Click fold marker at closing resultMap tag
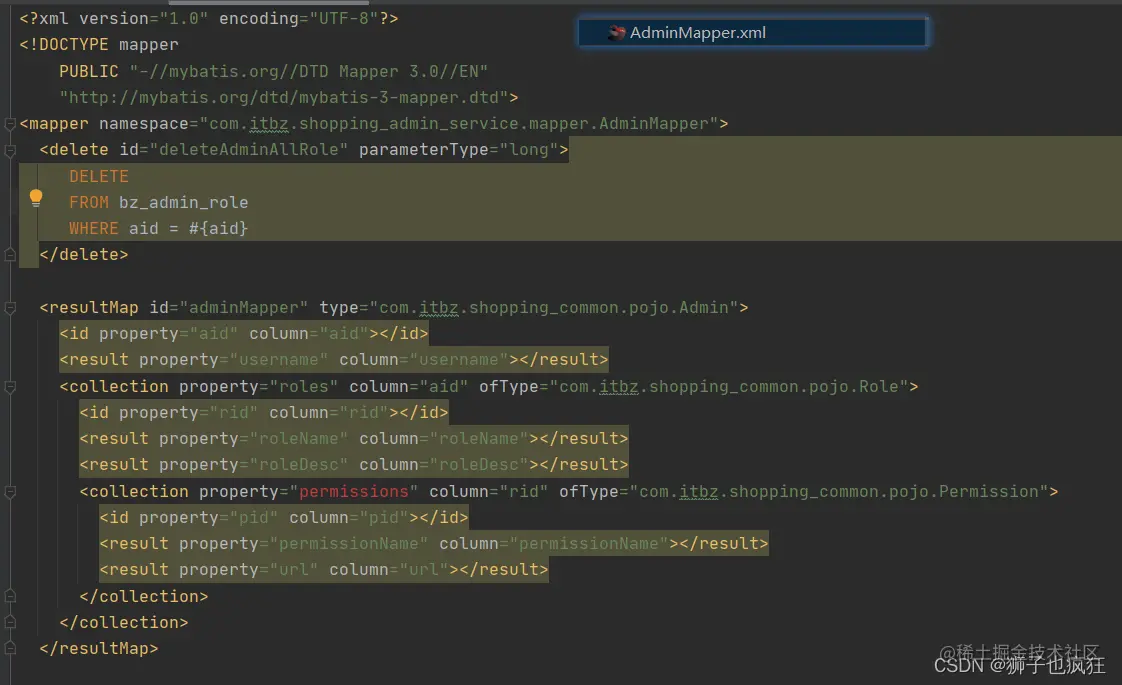The image size is (1122, 685). click(x=10, y=648)
